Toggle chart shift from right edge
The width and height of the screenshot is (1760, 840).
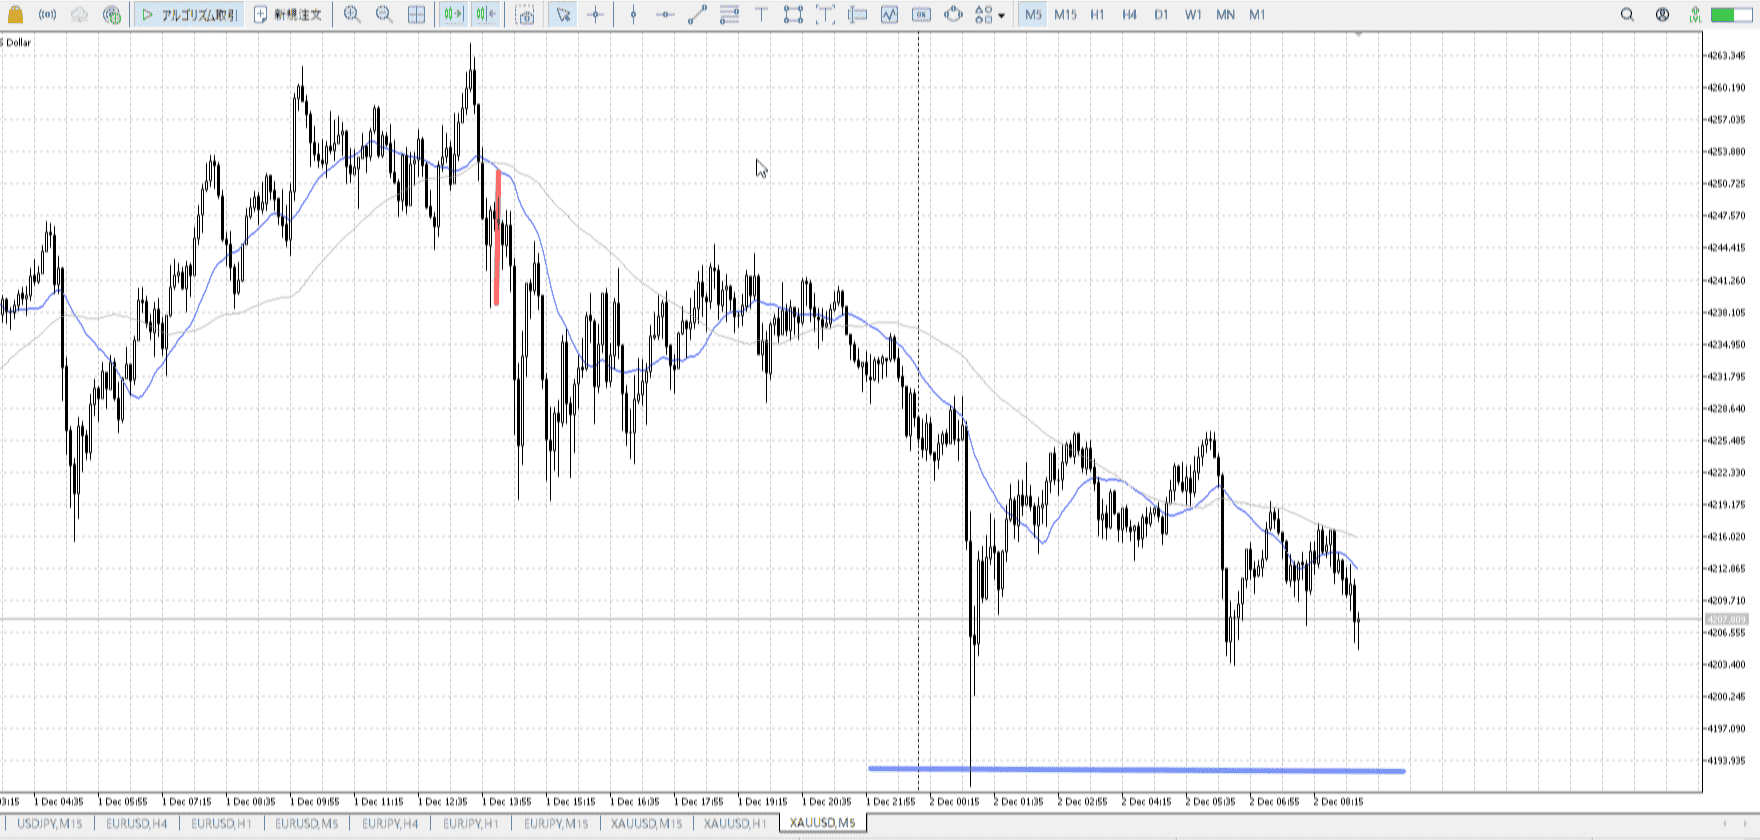pos(486,15)
